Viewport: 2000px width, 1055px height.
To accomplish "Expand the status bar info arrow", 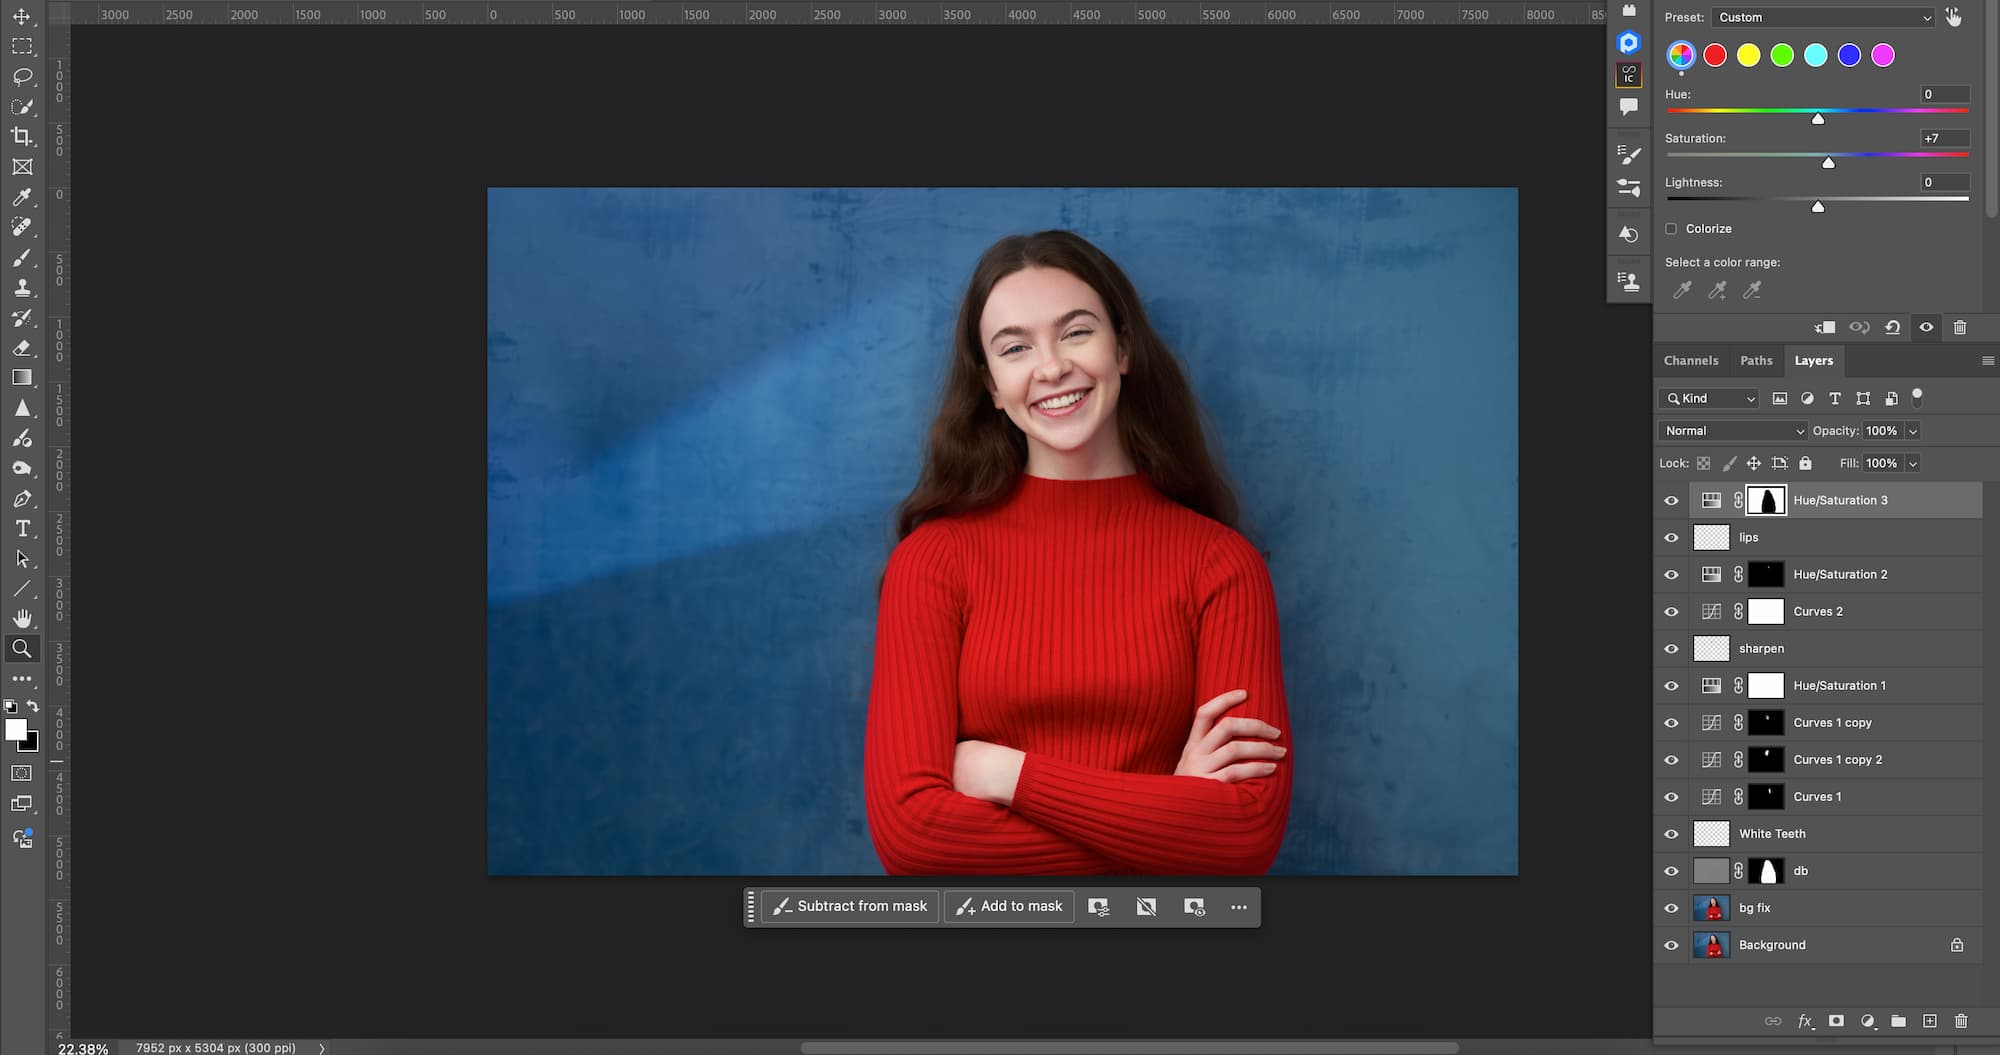I will pos(322,1048).
